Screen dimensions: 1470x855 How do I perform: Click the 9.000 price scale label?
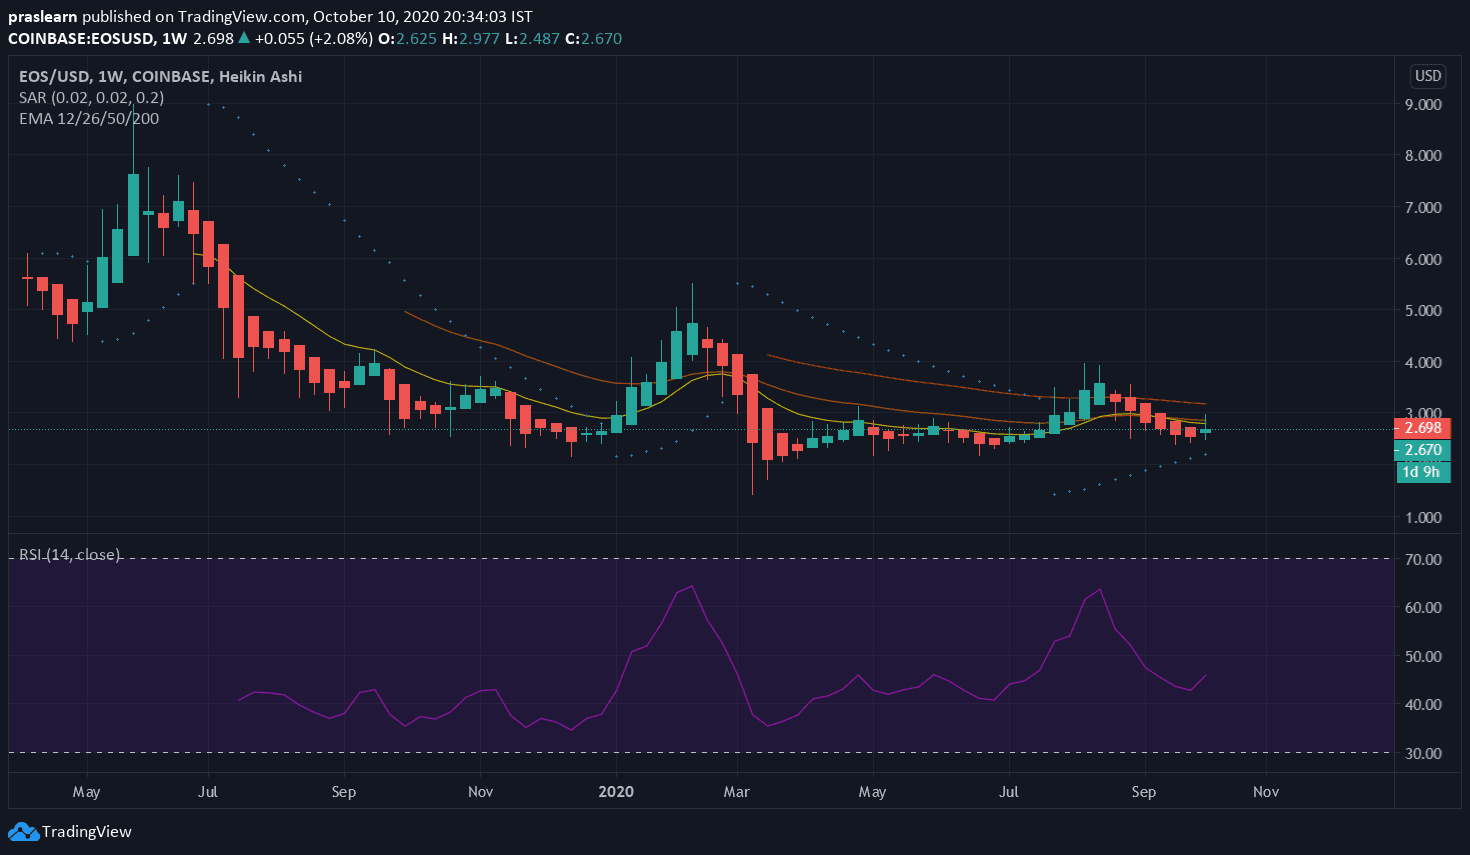(x=1423, y=104)
